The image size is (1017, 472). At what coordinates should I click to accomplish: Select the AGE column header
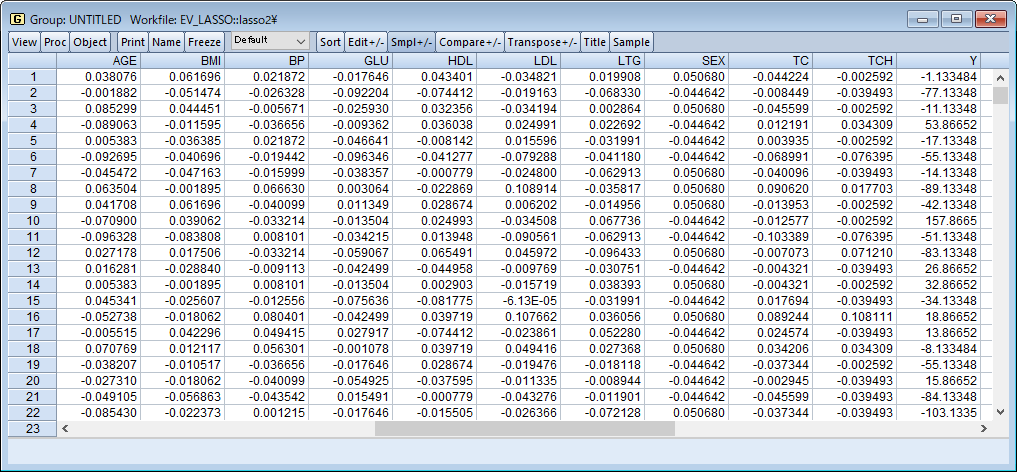pos(99,61)
